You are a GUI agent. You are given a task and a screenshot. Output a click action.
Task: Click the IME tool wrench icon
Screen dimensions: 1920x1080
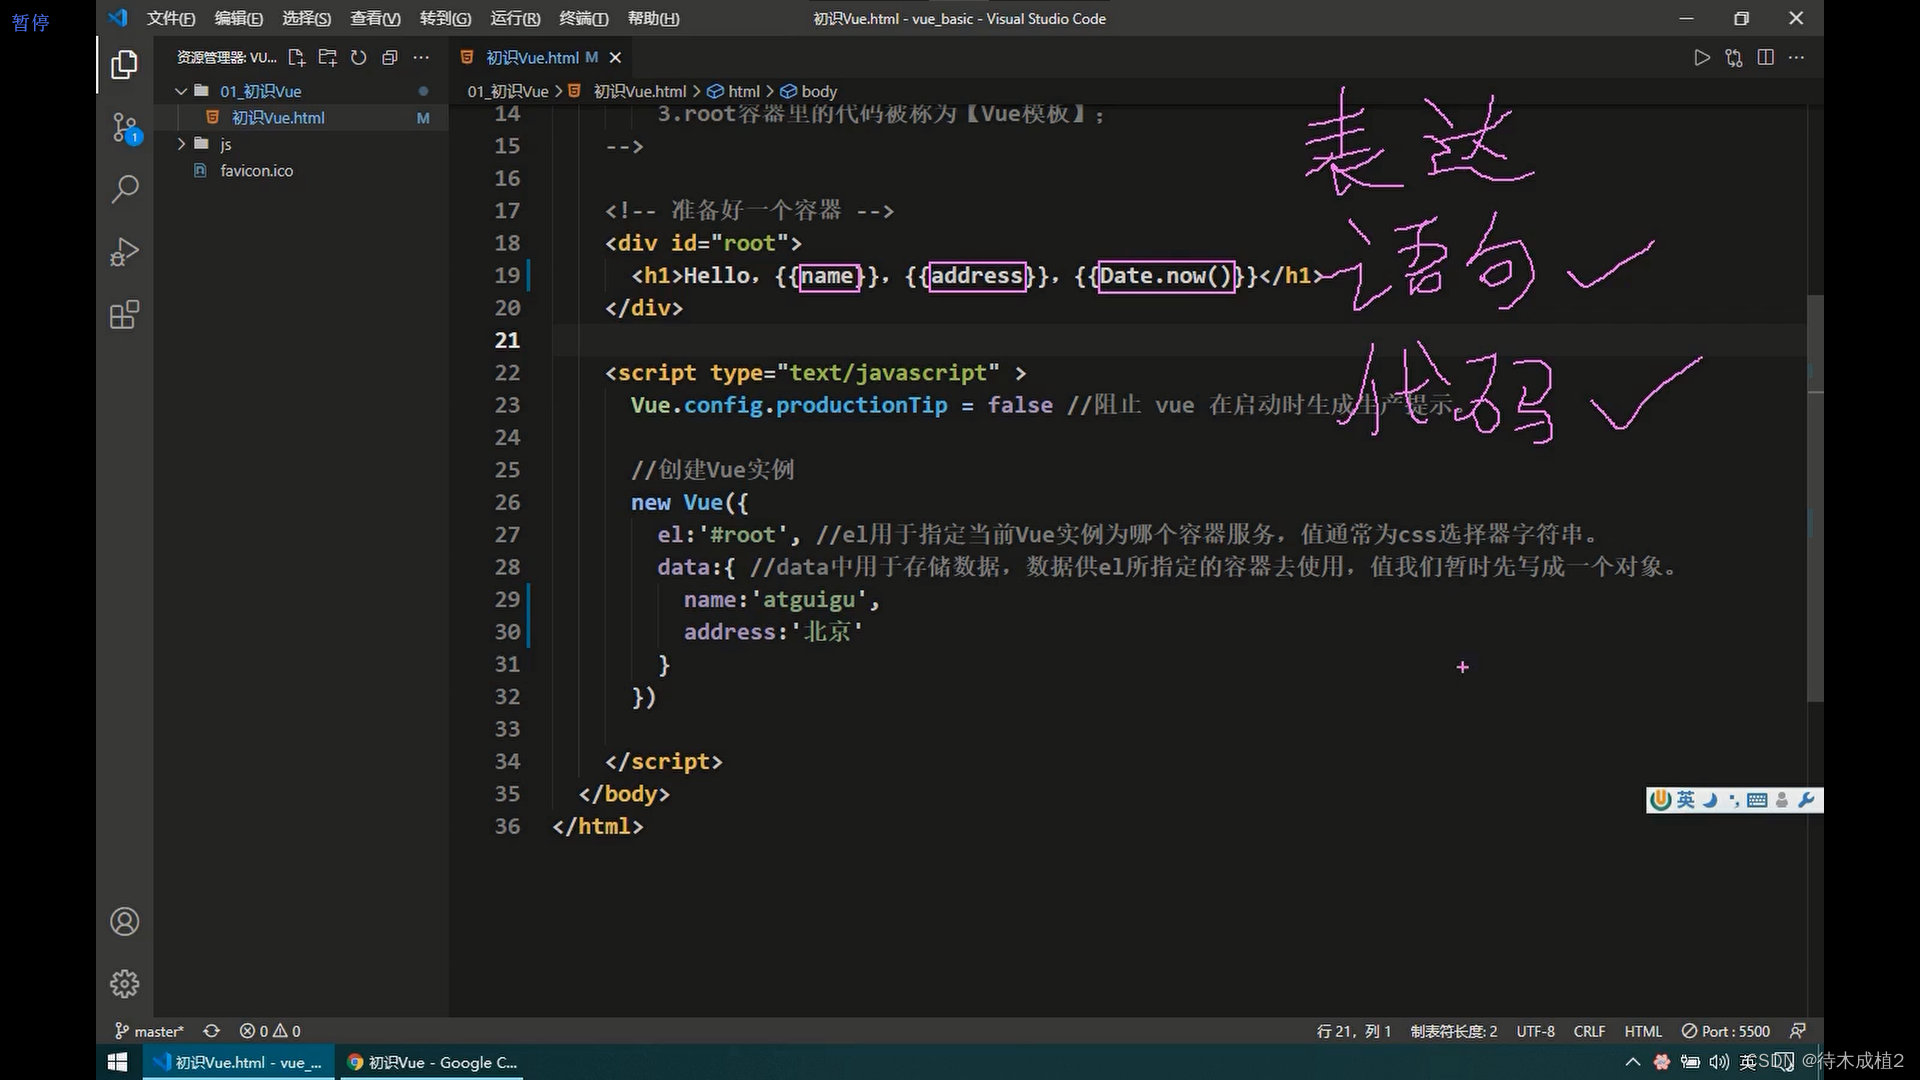click(1806, 800)
